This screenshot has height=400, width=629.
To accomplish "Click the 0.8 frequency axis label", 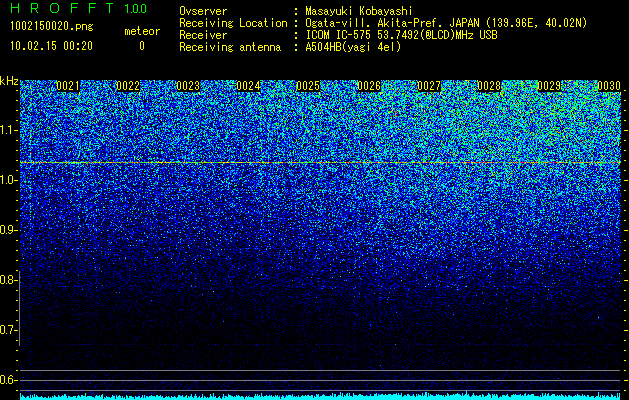I will [x=8, y=280].
